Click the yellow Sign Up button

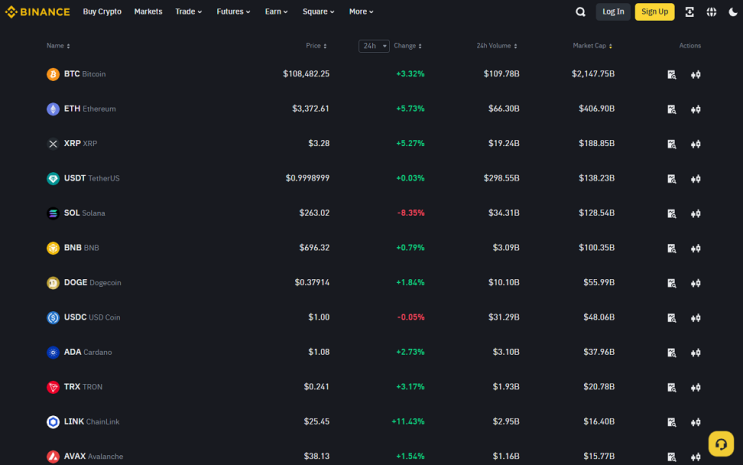pyautogui.click(x=654, y=12)
